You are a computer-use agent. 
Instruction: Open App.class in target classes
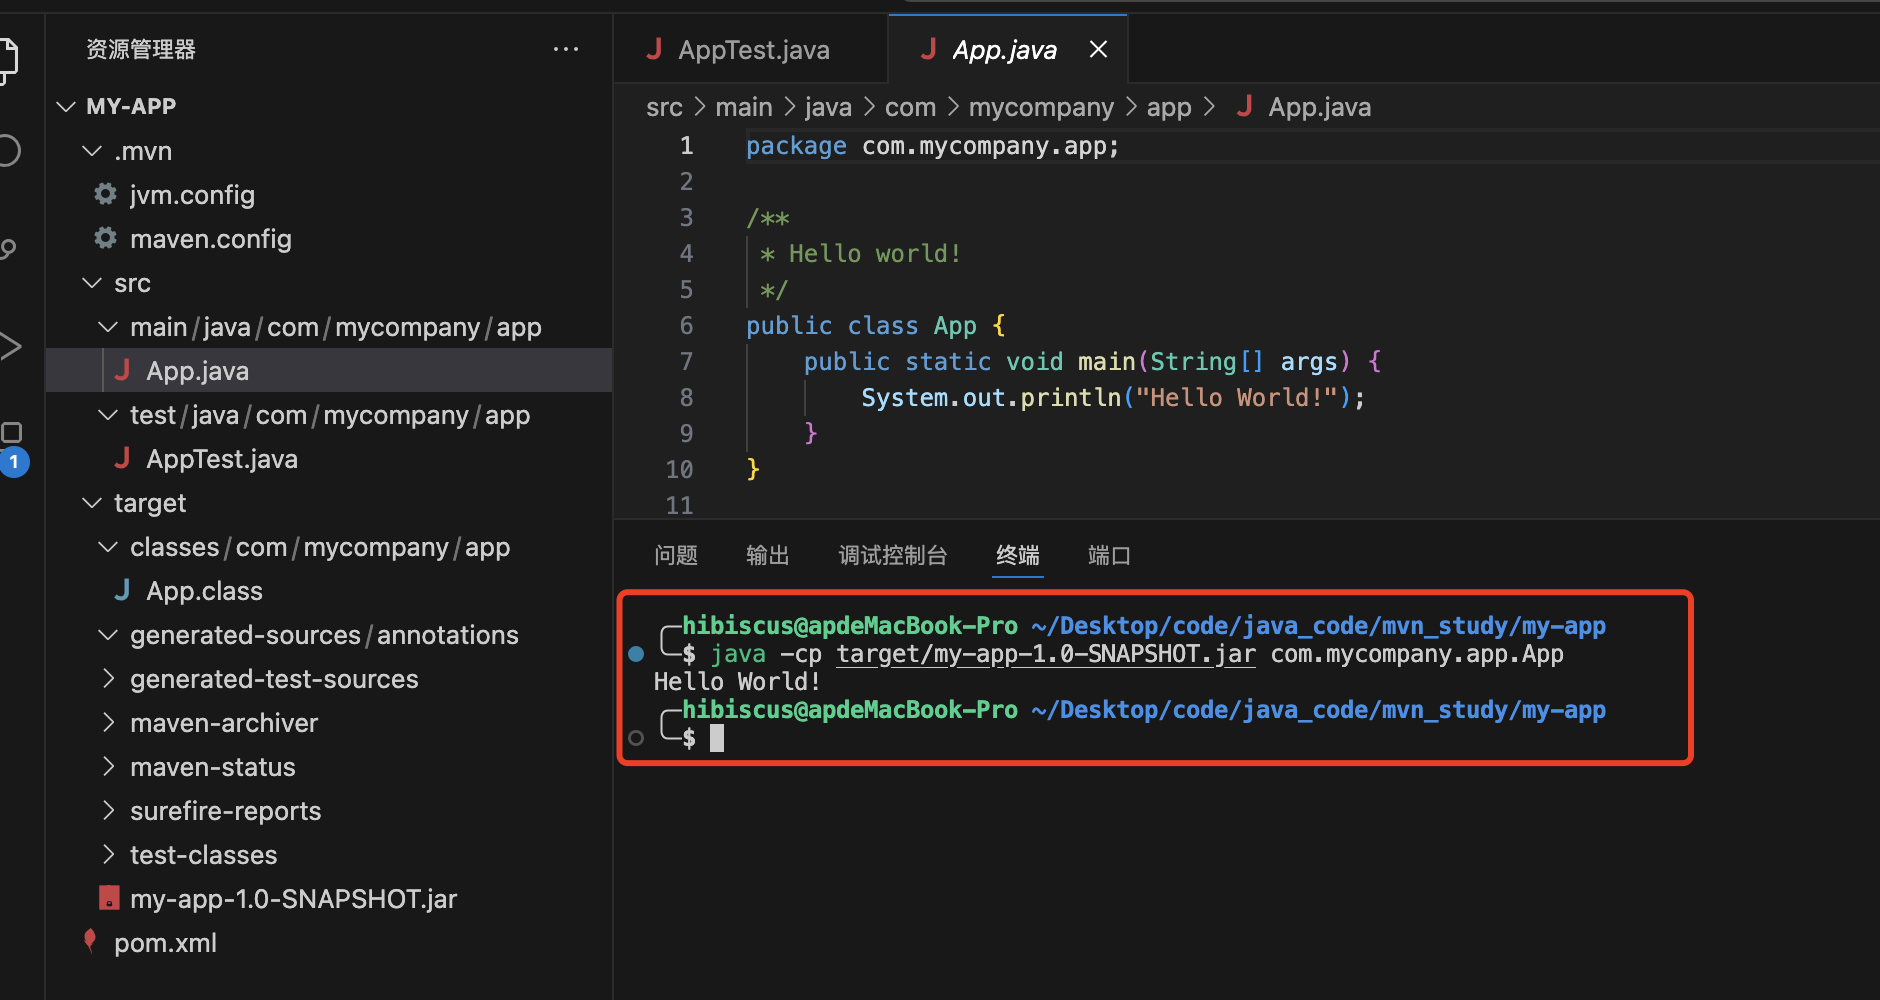point(204,591)
